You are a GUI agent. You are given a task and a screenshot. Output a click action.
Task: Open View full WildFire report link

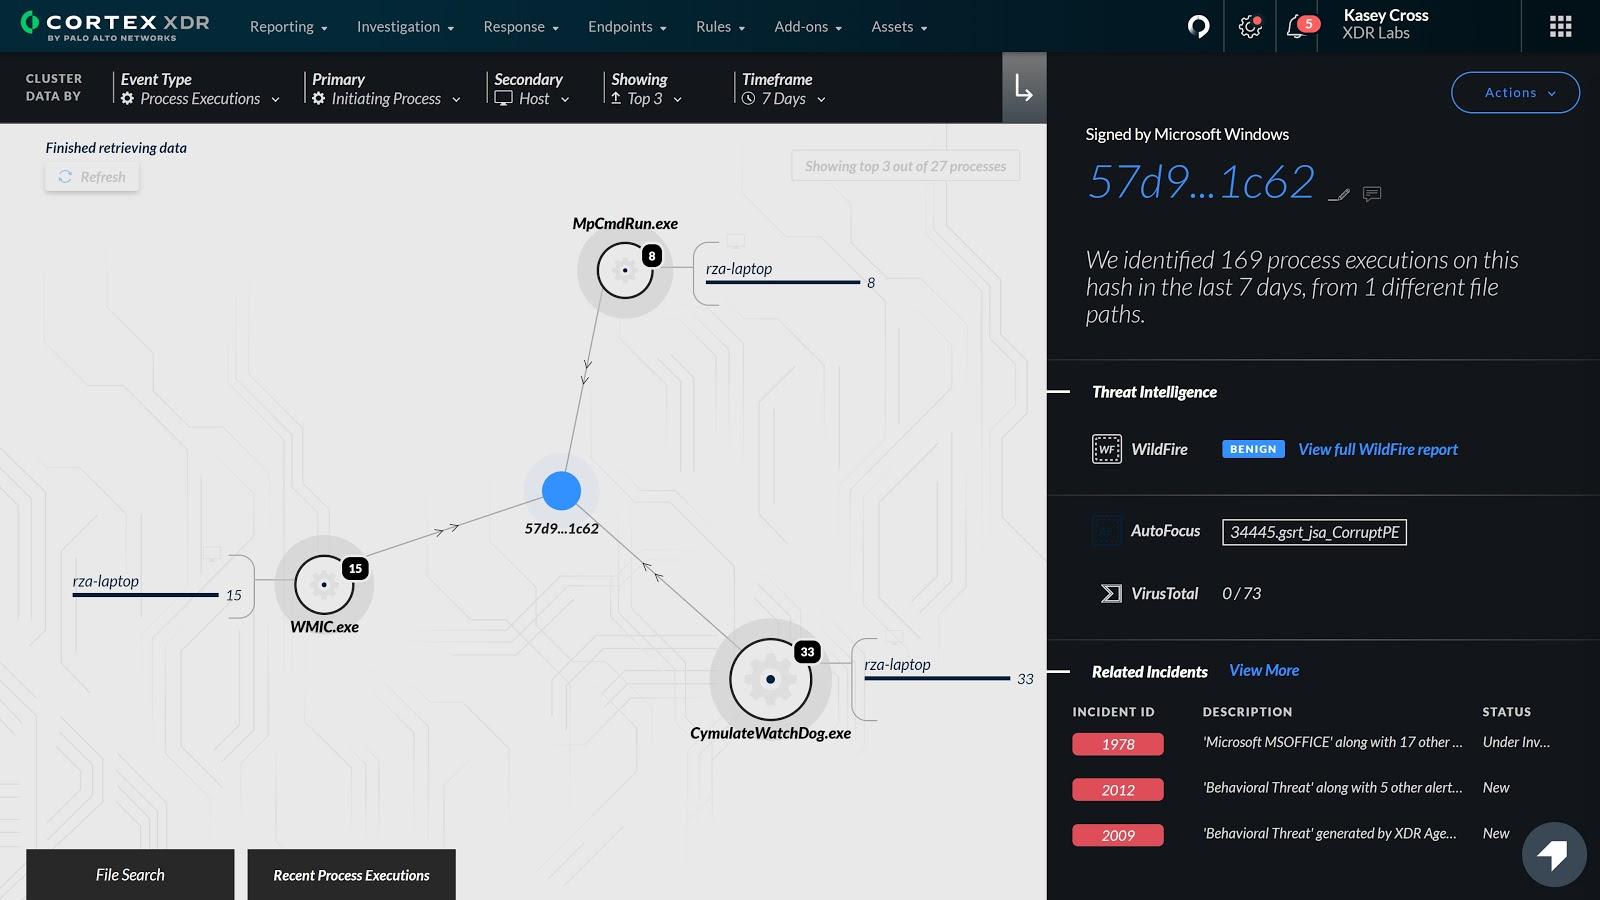click(1378, 450)
